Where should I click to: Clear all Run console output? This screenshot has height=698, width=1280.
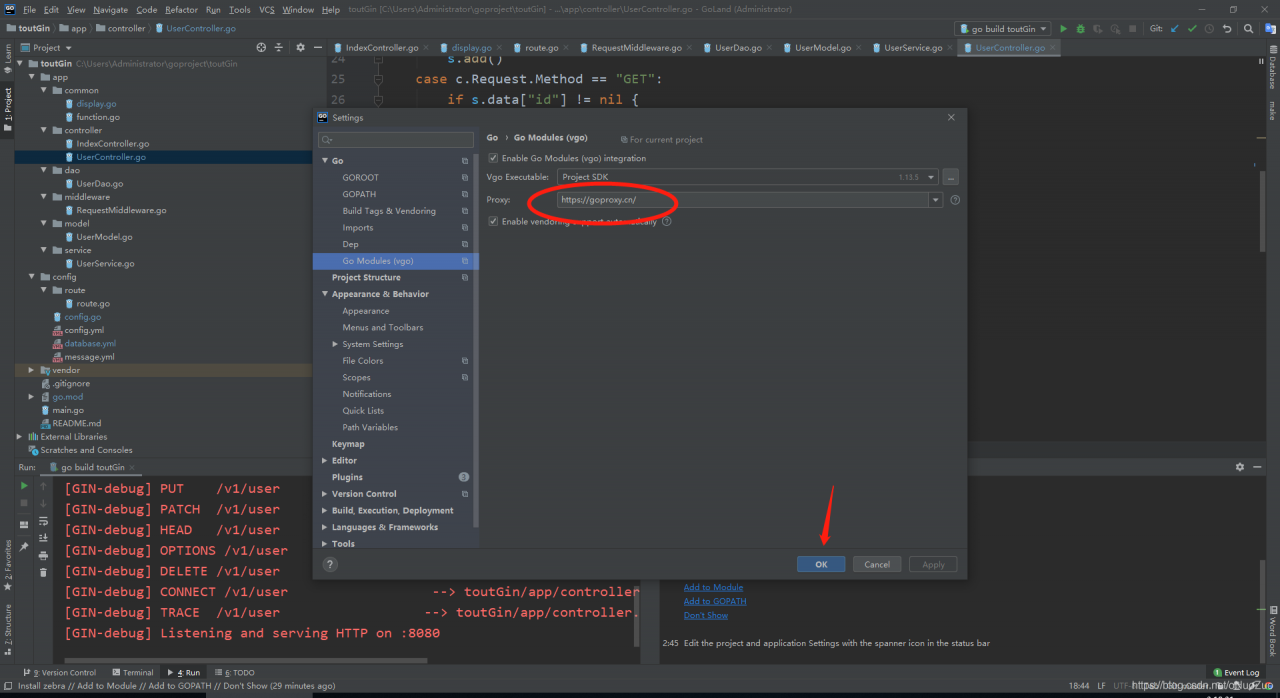43,572
